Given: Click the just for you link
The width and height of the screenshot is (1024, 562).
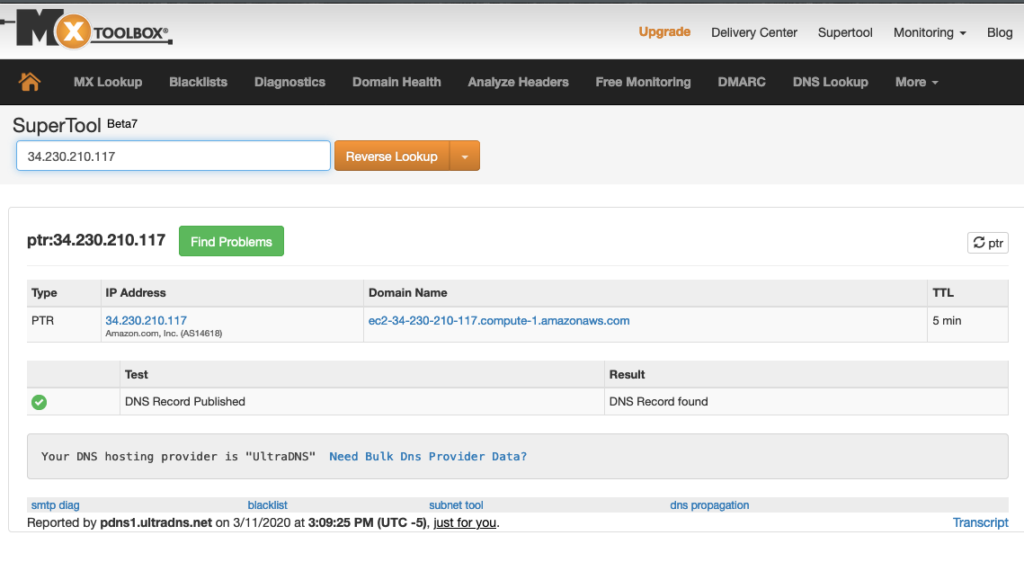Looking at the screenshot, I should point(465,523).
